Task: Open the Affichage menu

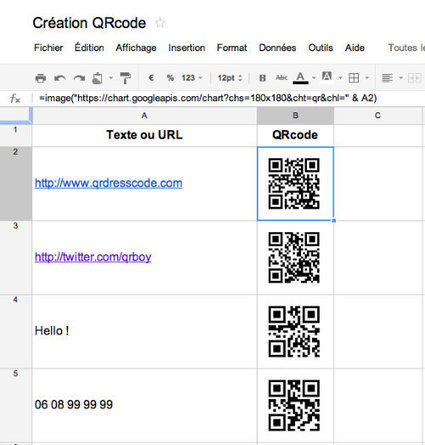Action: pos(136,48)
